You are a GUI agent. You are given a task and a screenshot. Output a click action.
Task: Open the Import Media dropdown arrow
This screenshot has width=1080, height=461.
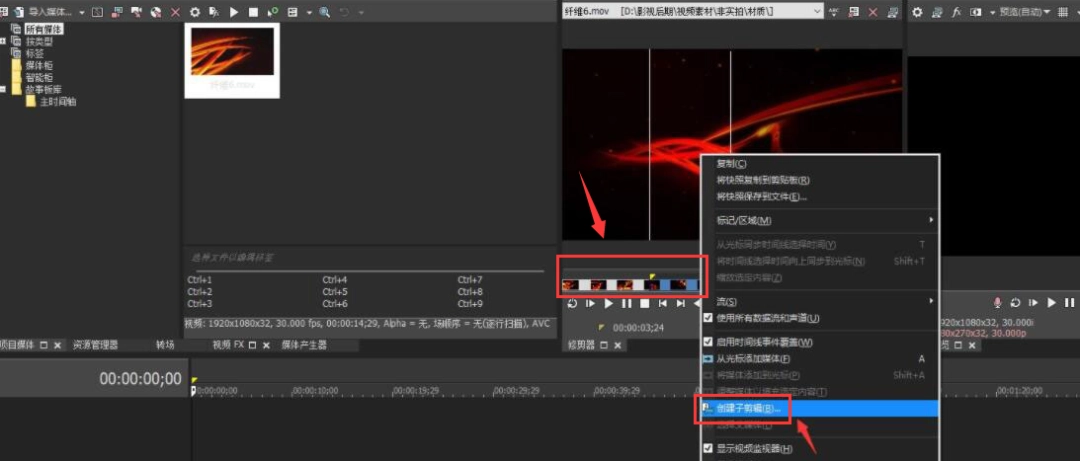pos(82,12)
